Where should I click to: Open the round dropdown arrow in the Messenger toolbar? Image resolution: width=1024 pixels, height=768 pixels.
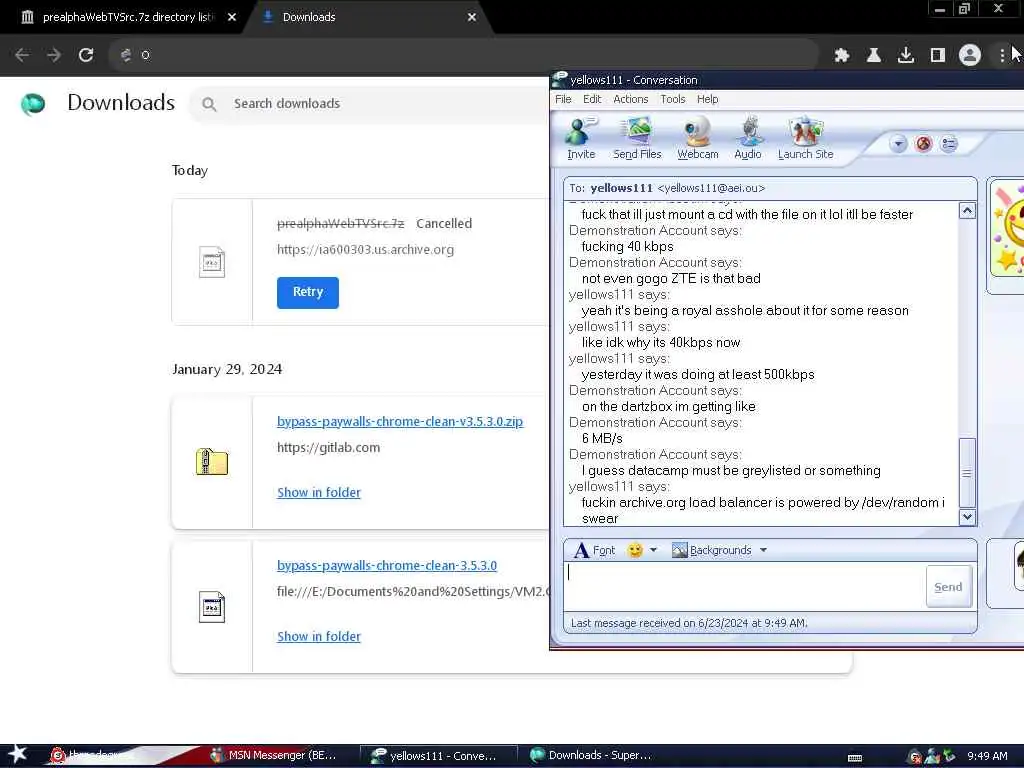tap(898, 144)
